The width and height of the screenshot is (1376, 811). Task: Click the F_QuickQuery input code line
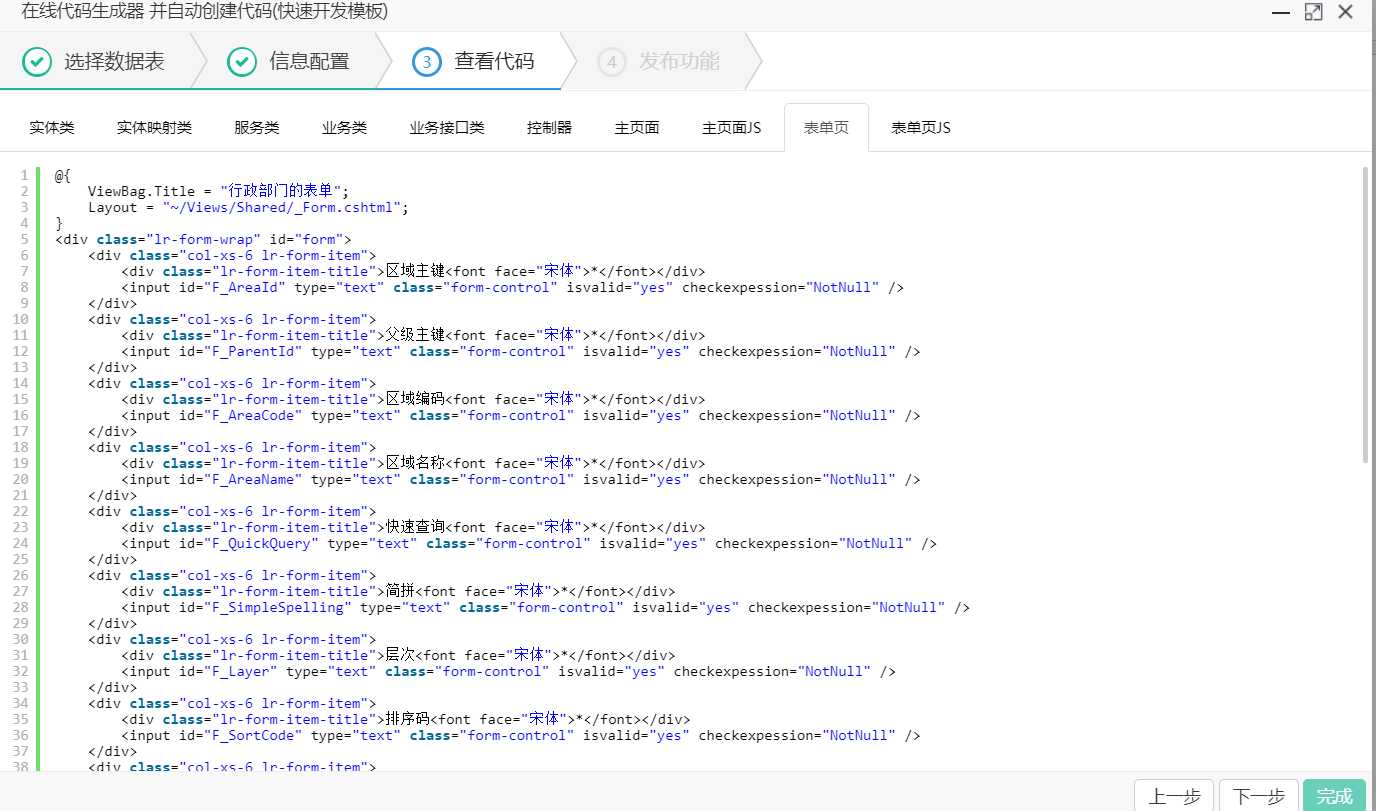coord(529,543)
